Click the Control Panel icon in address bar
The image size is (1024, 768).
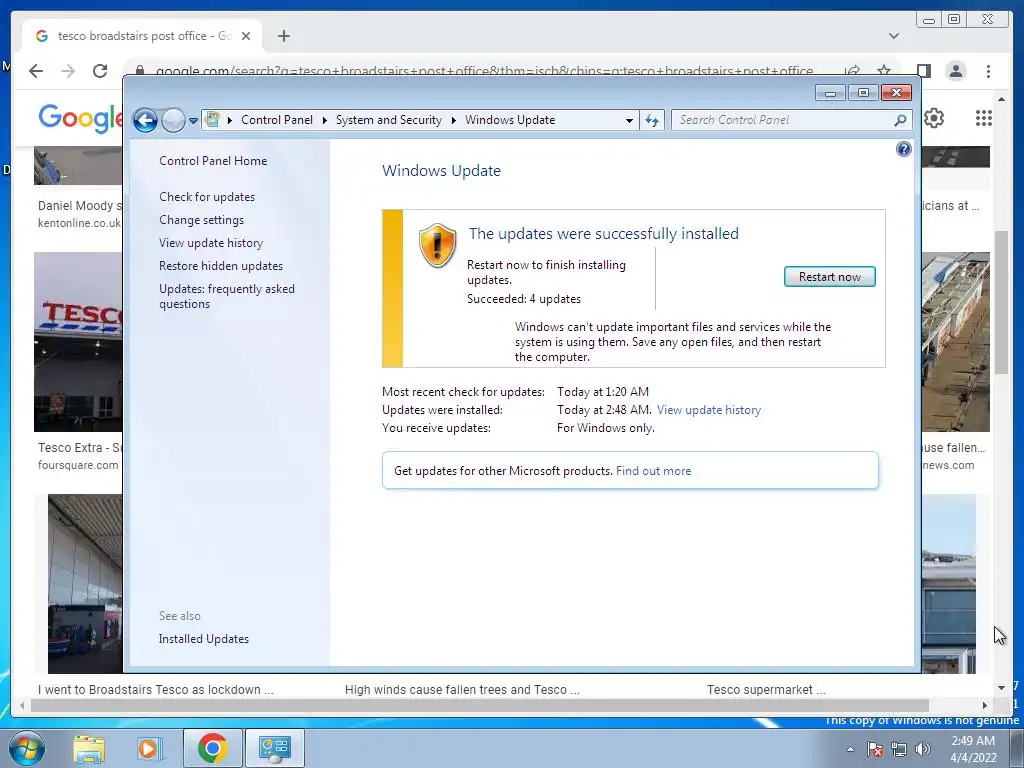point(212,120)
